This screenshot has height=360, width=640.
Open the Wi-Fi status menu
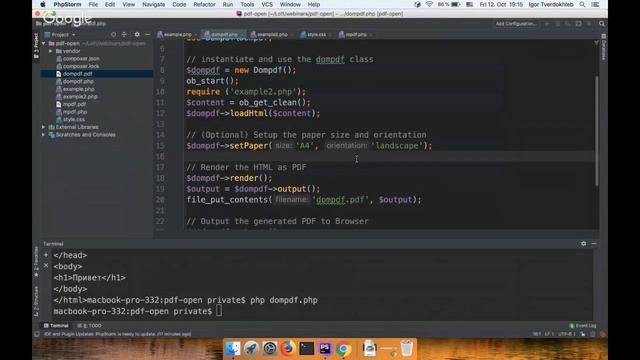[x=429, y=4]
